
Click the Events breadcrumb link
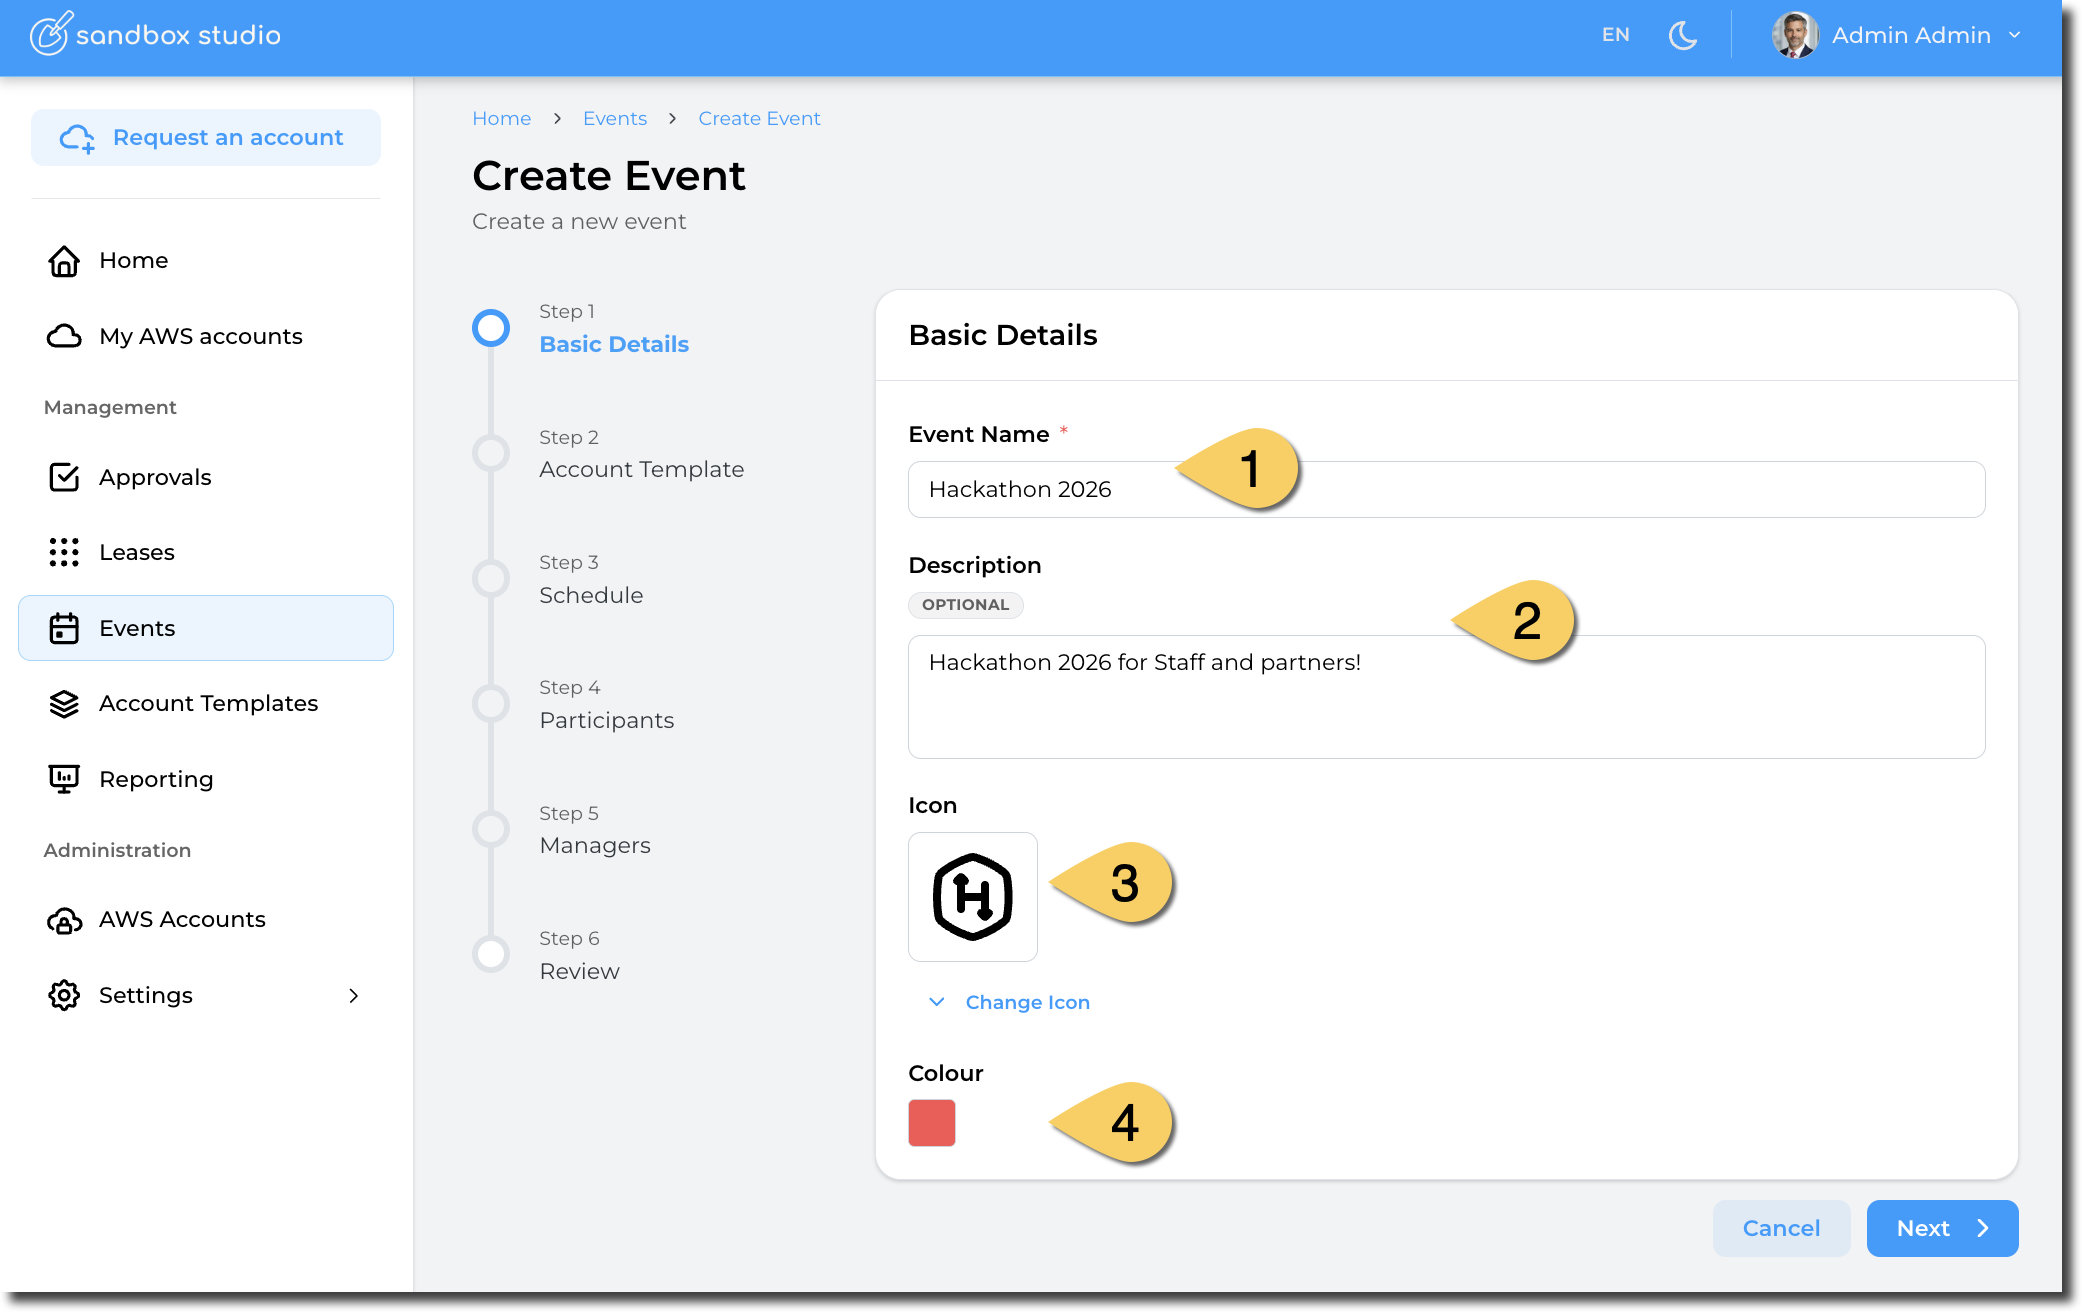(614, 119)
